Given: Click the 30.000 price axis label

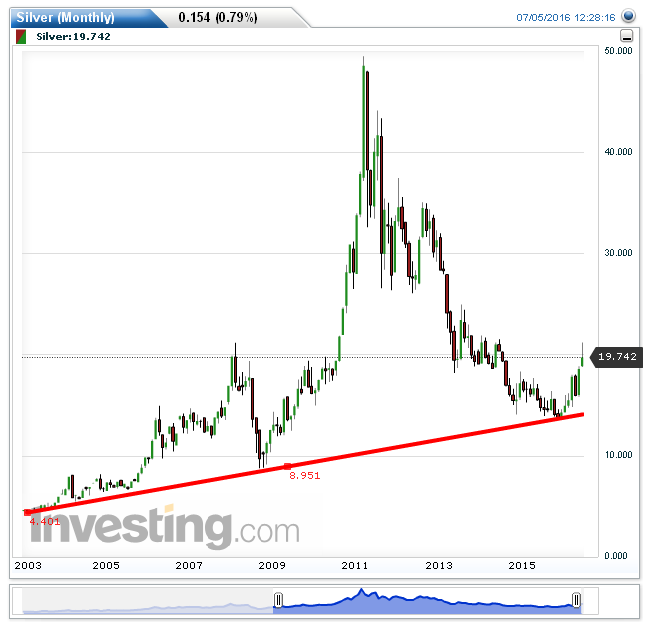Looking at the screenshot, I should coord(618,253).
